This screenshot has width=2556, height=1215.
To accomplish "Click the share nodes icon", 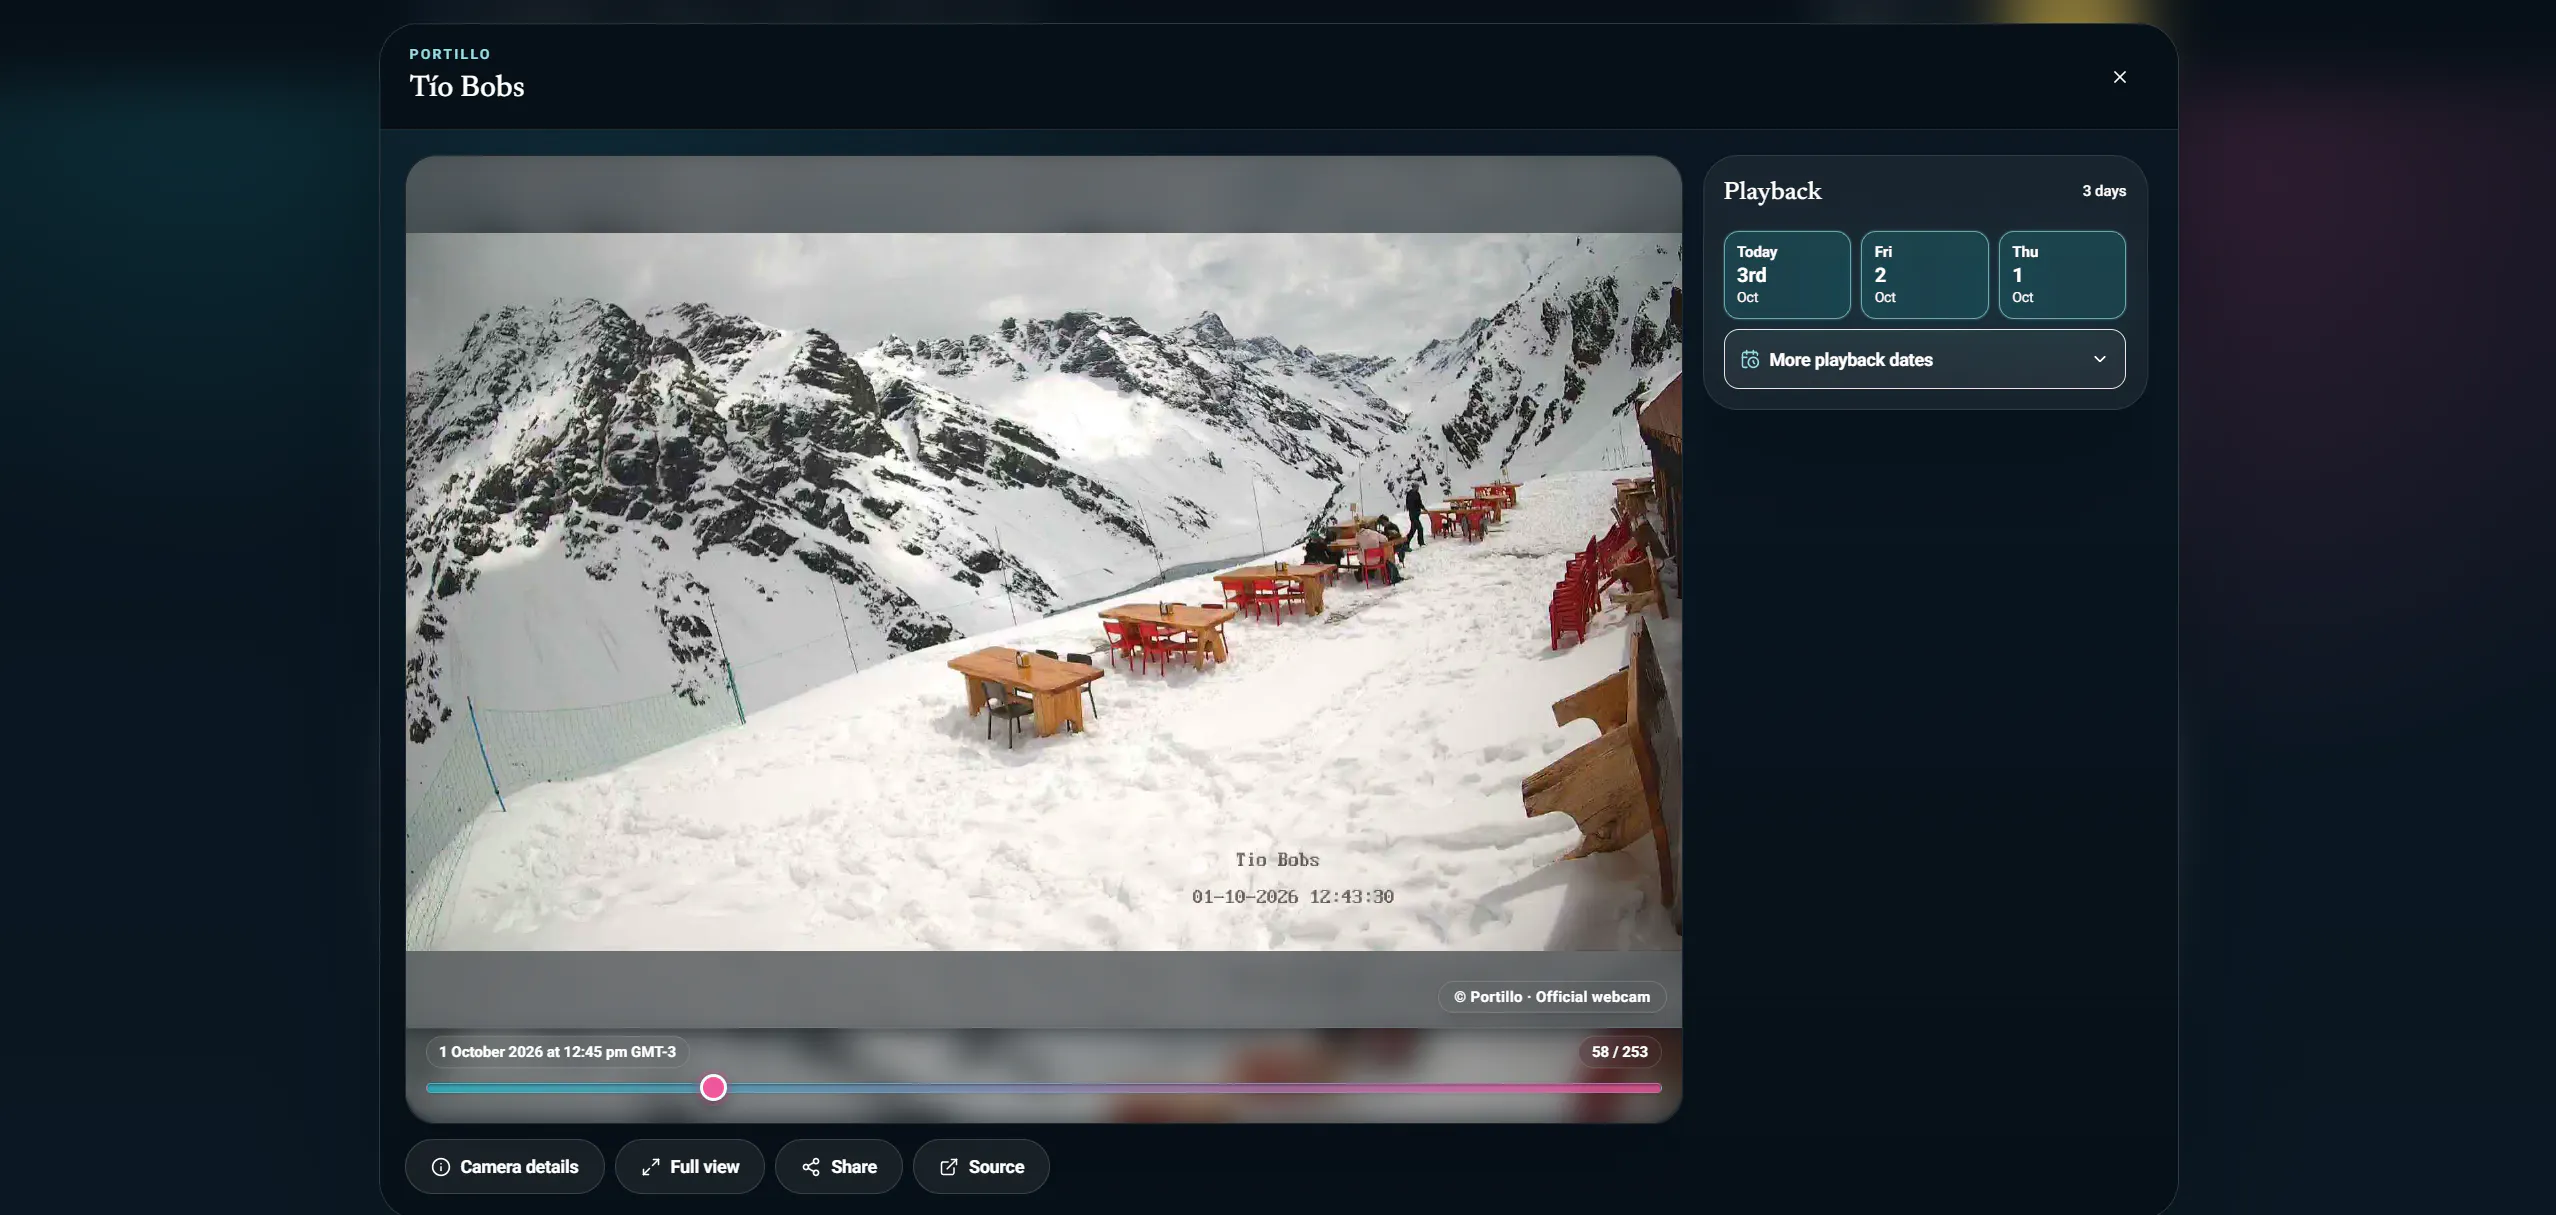I will [x=811, y=1167].
